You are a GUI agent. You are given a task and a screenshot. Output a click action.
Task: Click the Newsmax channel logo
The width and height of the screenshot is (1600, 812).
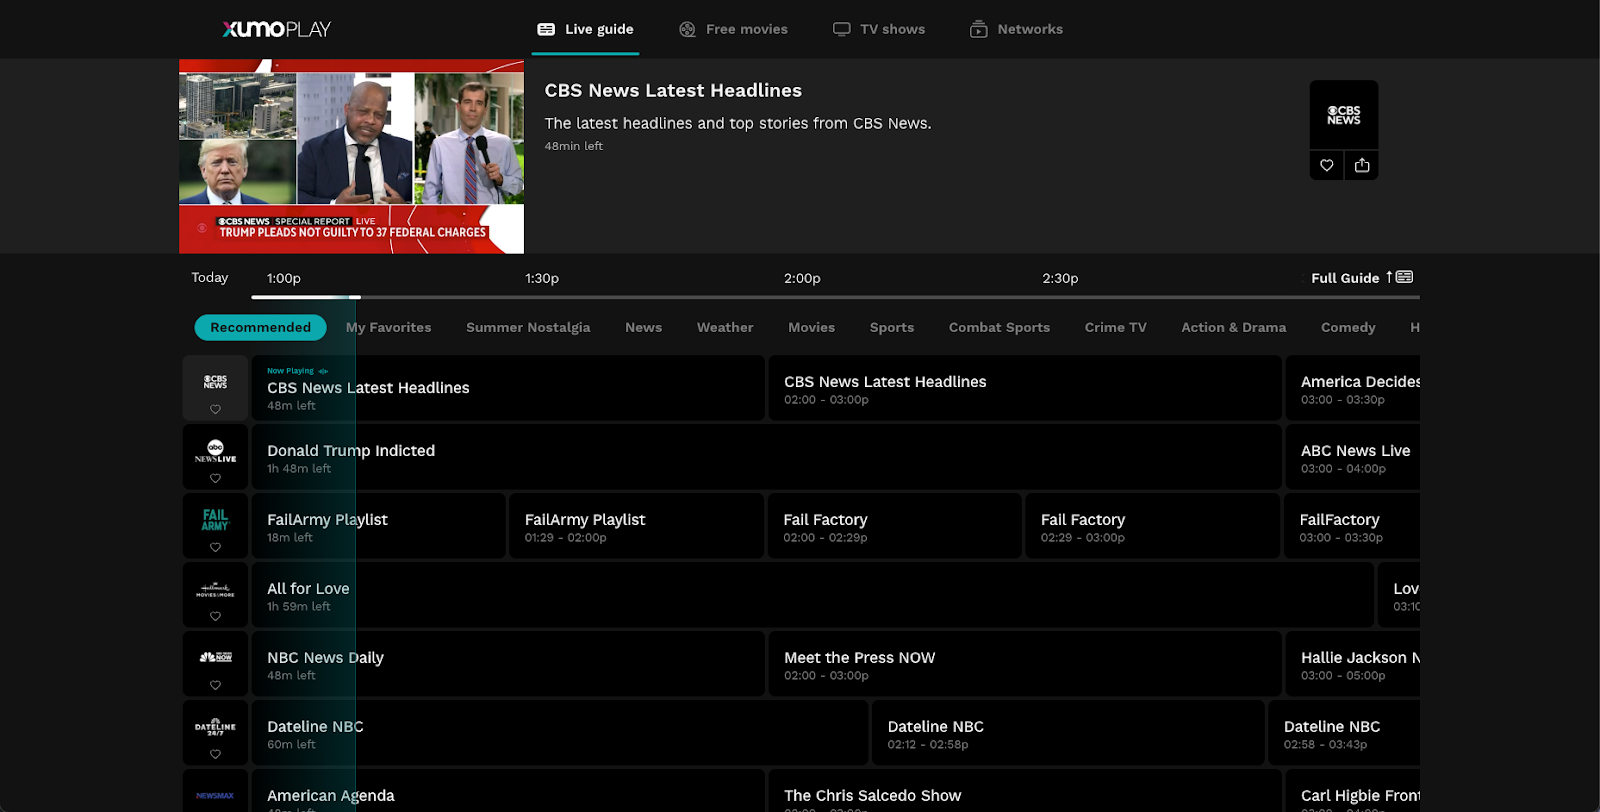pos(215,796)
